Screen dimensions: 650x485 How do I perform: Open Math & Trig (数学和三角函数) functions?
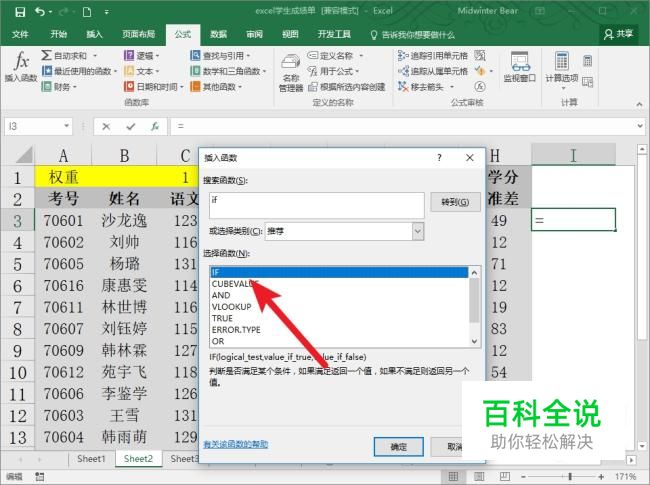point(228,71)
